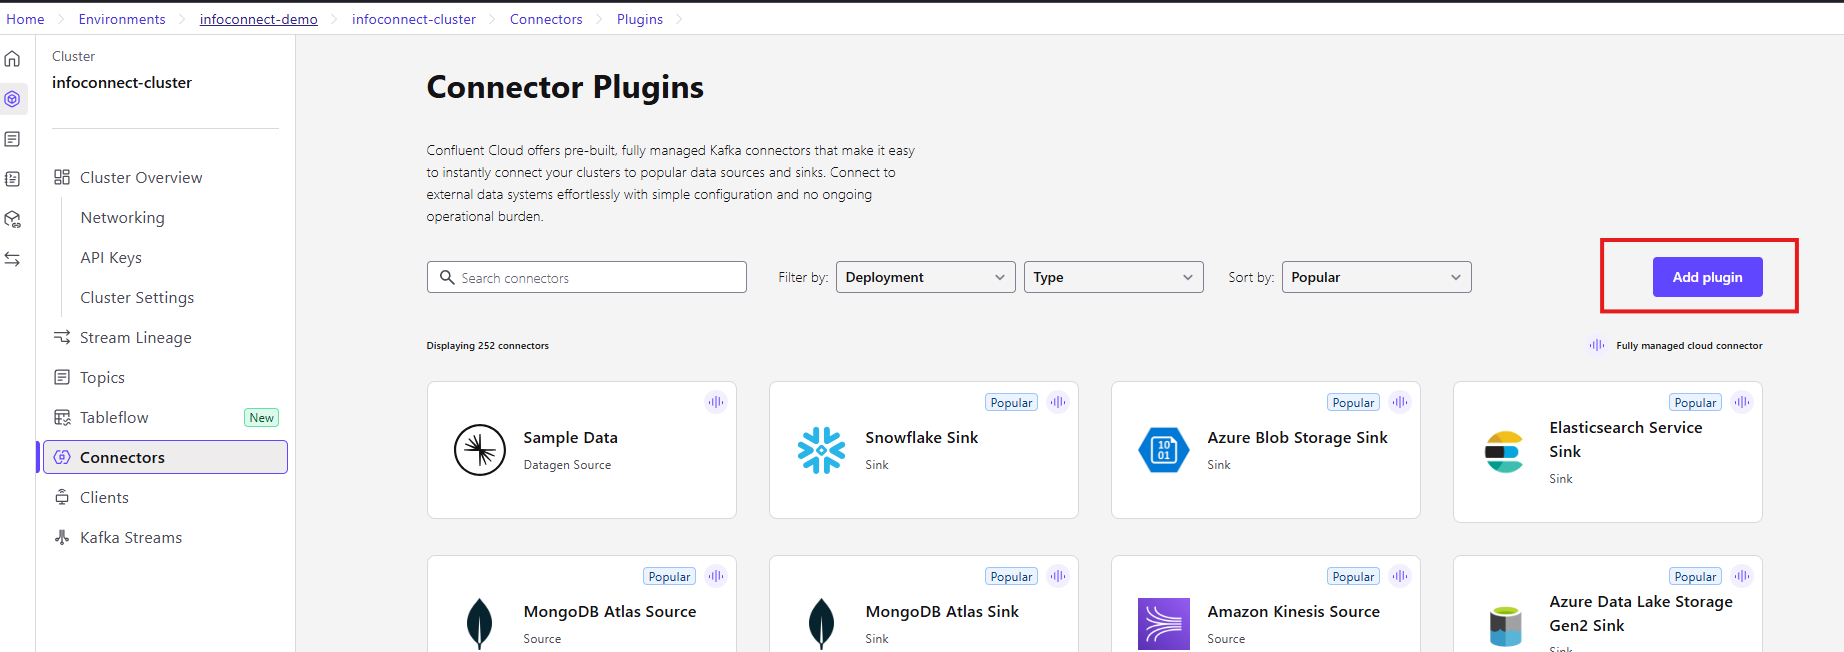The width and height of the screenshot is (1844, 652).
Task: Click the Plugins breadcrumb link
Action: [x=640, y=19]
